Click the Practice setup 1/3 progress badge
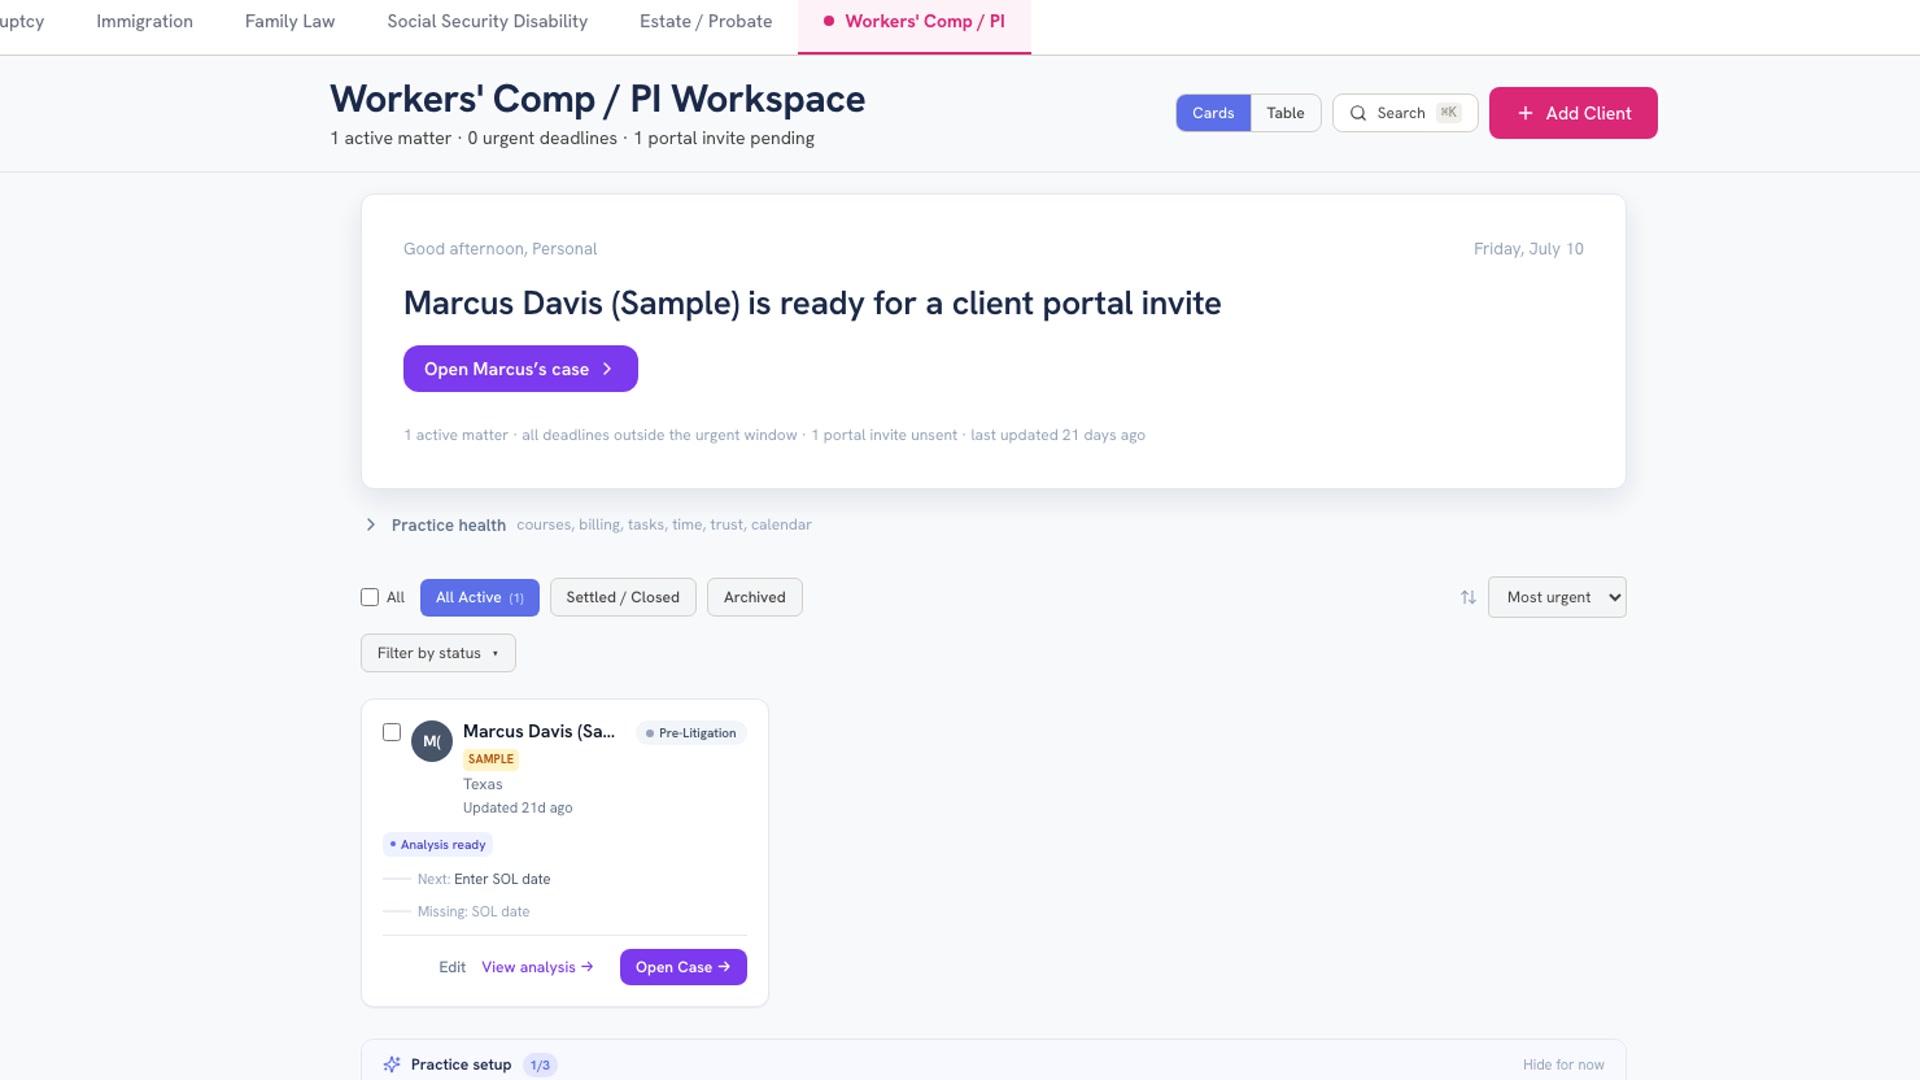Viewport: 1920px width, 1080px height. (540, 1065)
